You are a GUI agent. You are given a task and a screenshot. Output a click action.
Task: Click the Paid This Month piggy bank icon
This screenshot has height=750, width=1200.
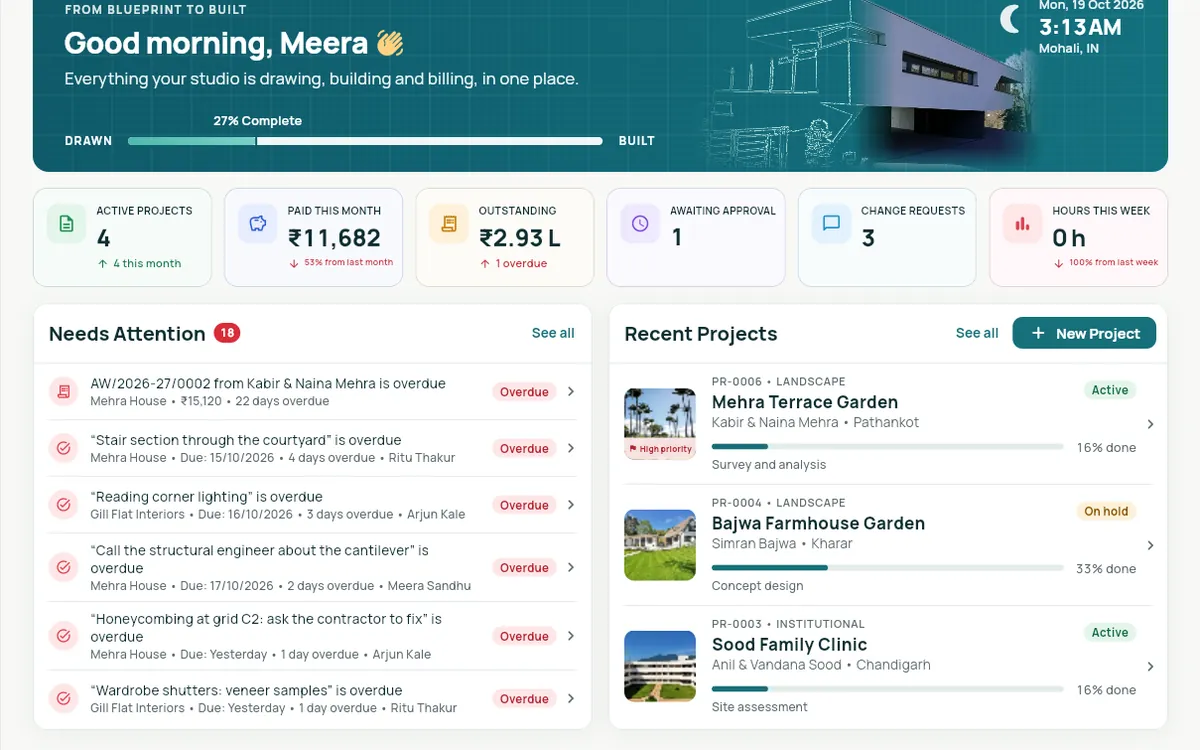tap(257, 224)
